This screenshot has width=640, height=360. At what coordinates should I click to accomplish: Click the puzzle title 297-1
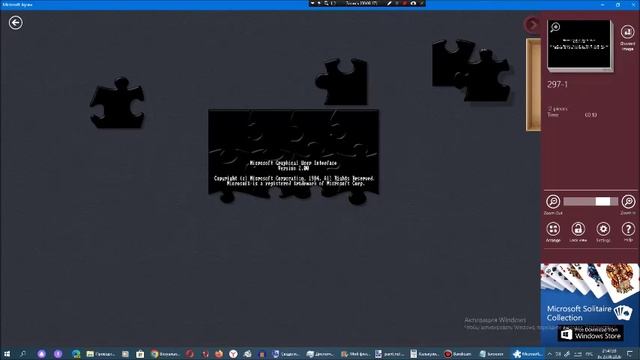pyautogui.click(x=558, y=84)
